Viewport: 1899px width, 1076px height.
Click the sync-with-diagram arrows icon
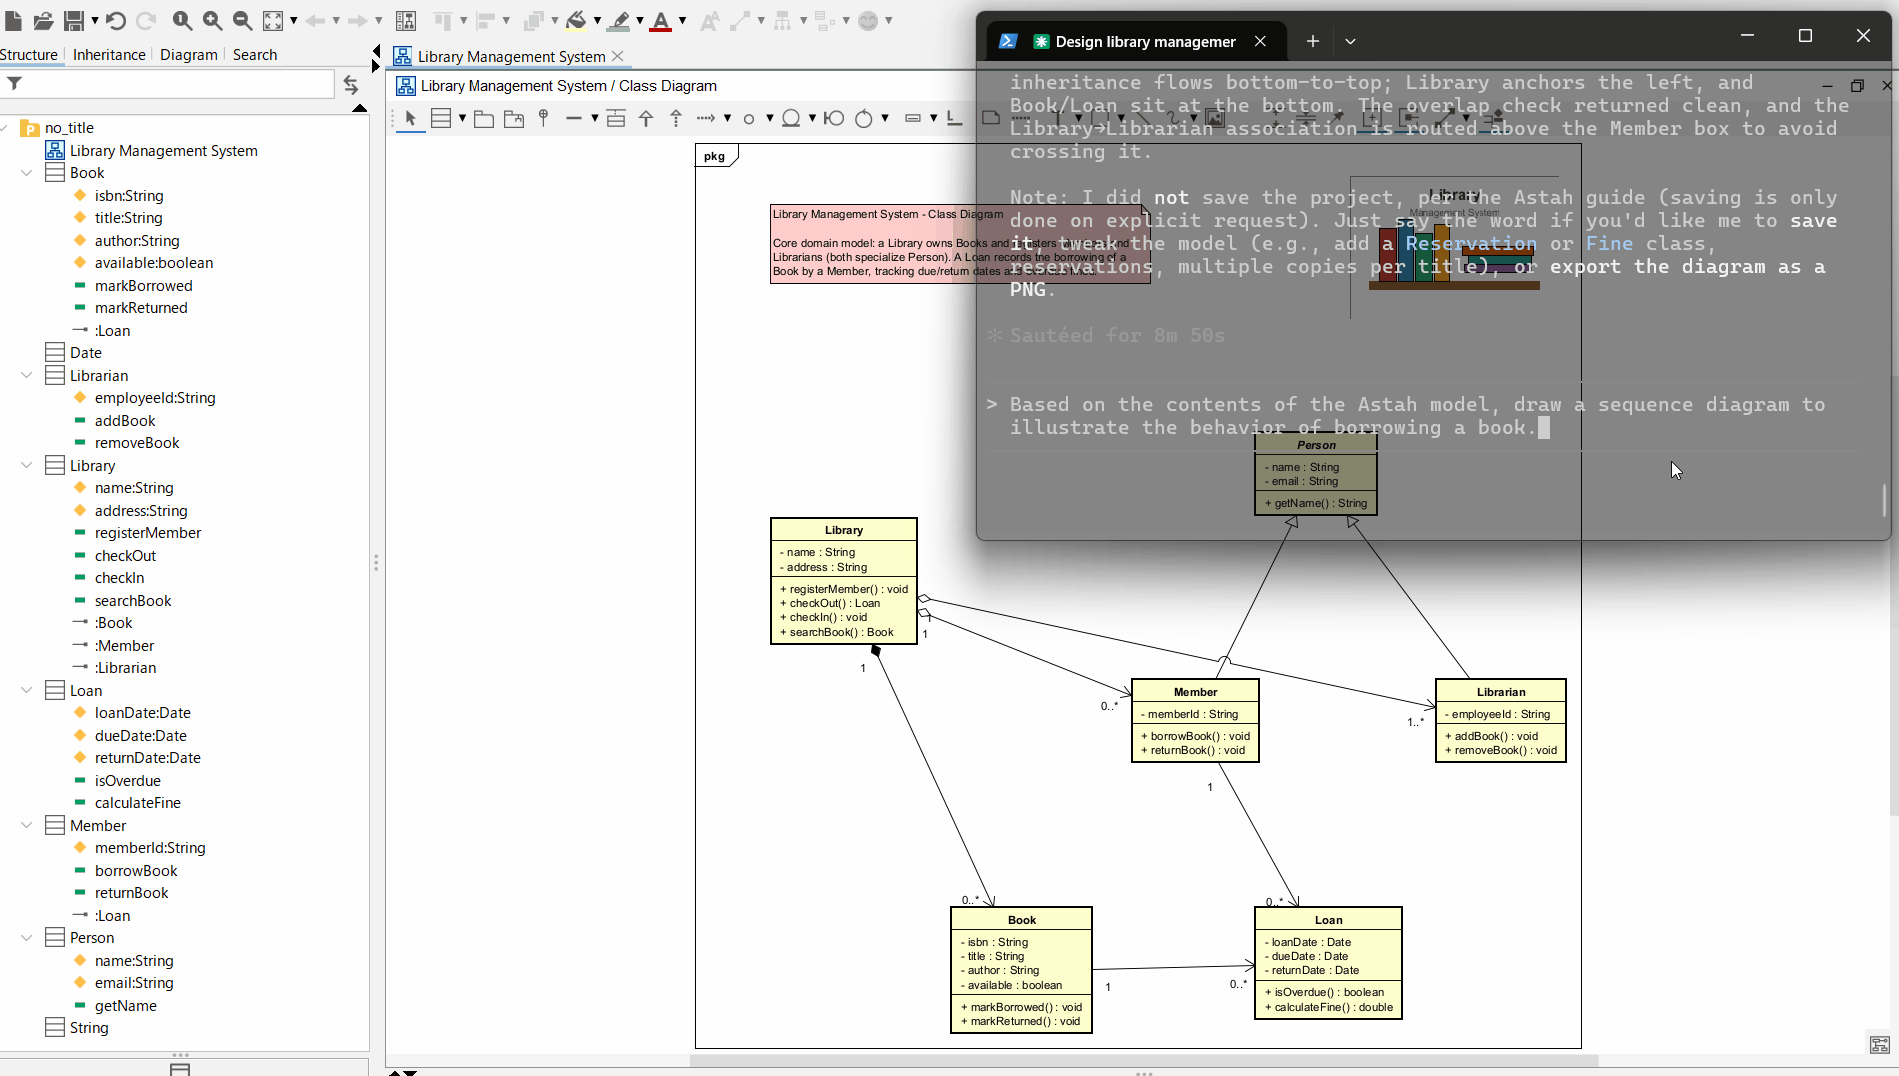pos(350,84)
